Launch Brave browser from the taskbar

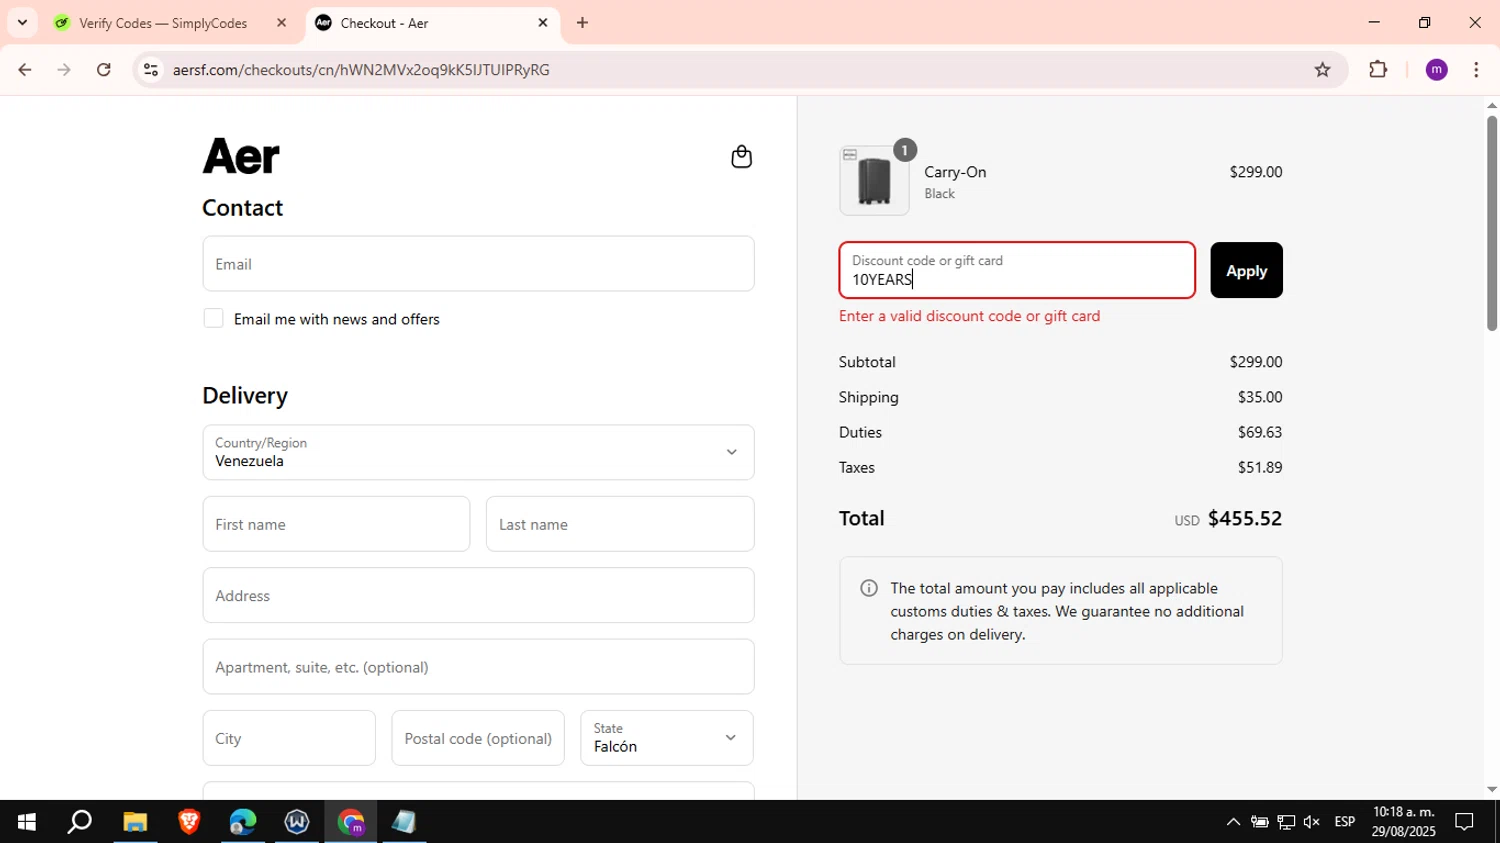pos(189,822)
